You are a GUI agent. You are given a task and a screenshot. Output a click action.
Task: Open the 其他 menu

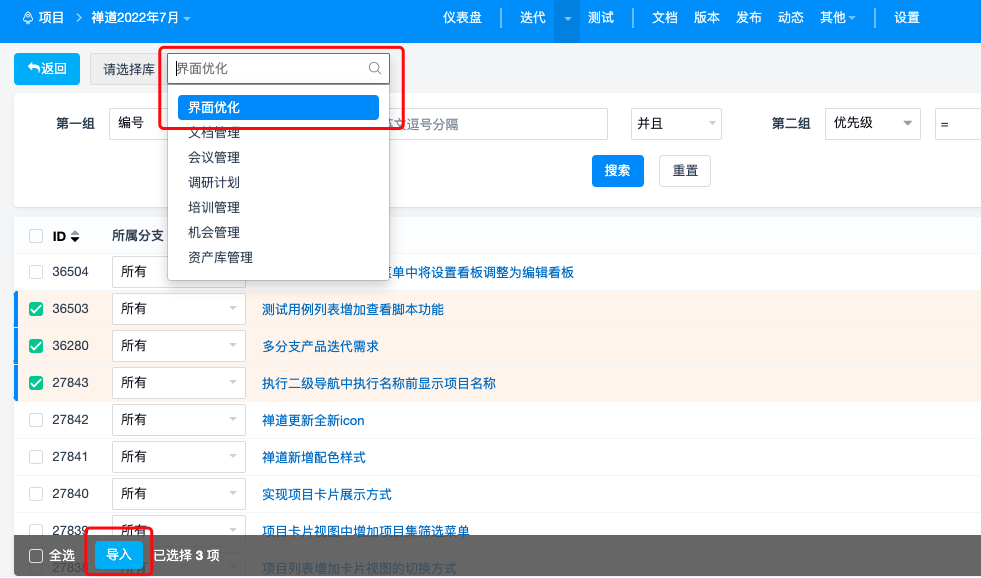coord(837,18)
